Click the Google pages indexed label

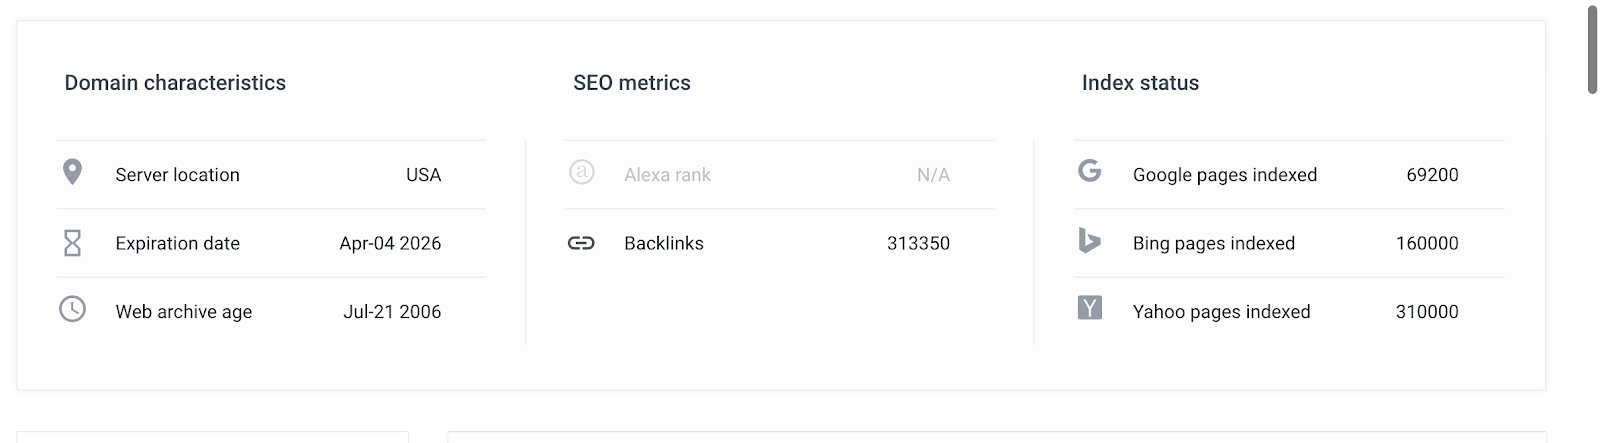point(1225,175)
